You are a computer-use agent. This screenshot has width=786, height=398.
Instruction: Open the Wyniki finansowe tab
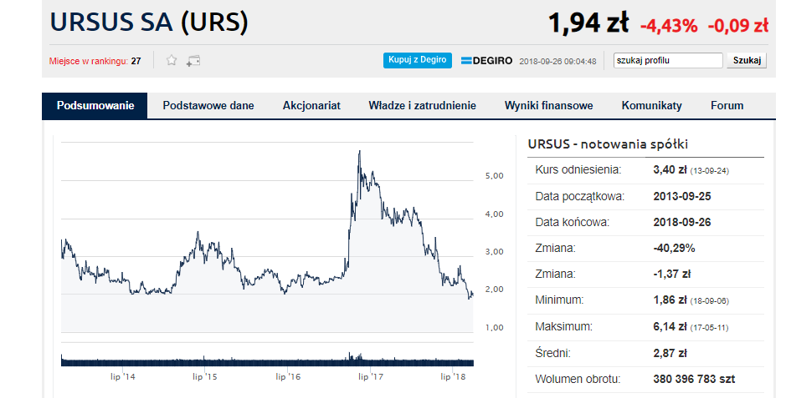point(548,106)
